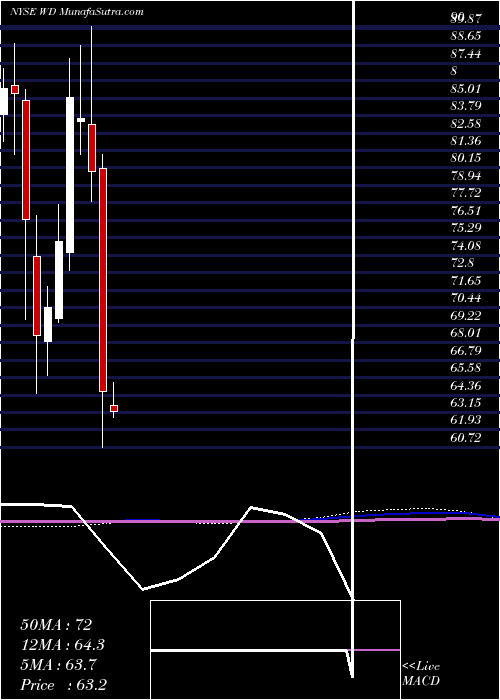The height and width of the screenshot is (700, 500).
Task: Click the NYSE WD MunafaSutra.com chart title
Action: tap(77, 12)
